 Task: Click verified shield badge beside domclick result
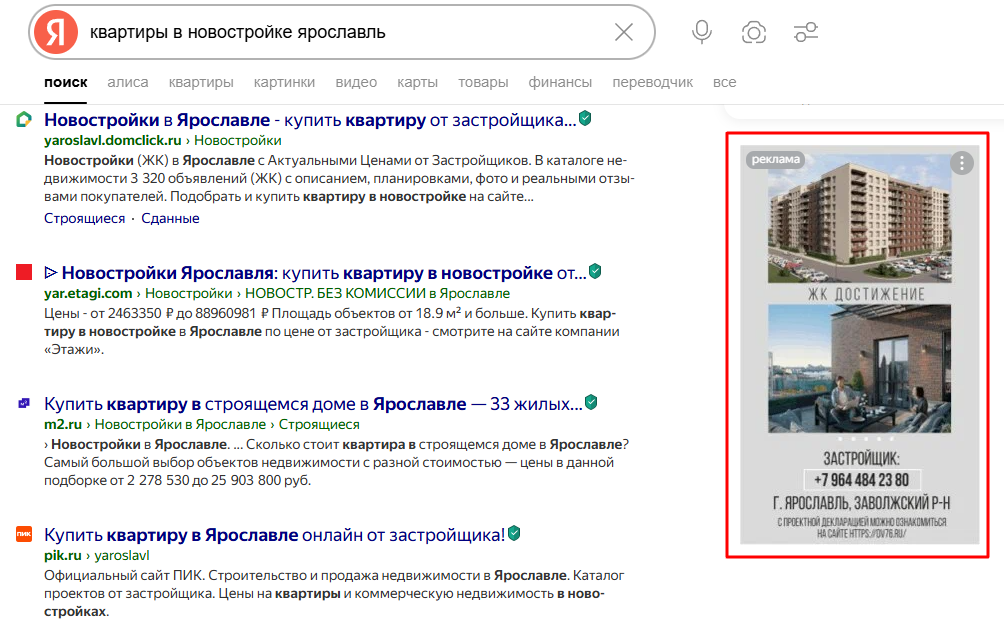coord(585,119)
